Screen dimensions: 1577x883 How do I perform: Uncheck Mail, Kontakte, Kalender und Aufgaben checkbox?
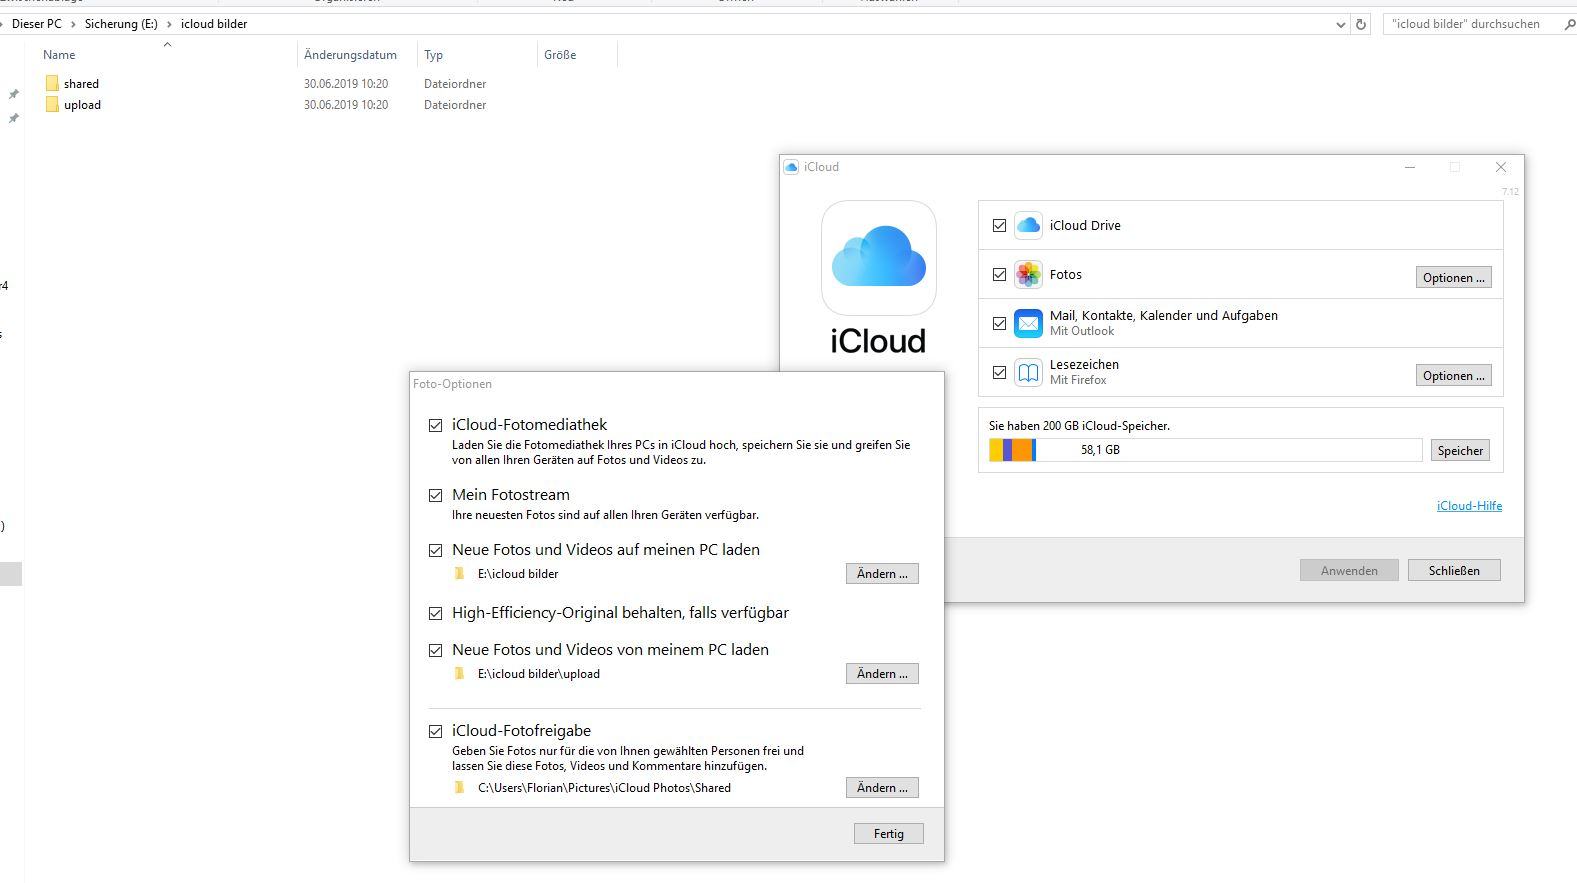click(x=999, y=323)
